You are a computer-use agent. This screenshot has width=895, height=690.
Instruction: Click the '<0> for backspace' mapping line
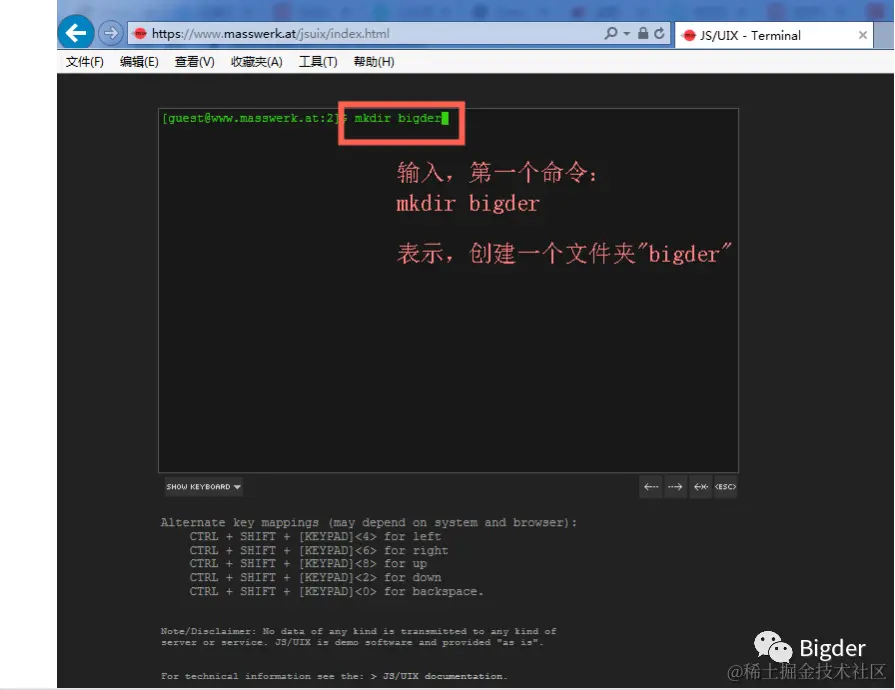point(336,592)
